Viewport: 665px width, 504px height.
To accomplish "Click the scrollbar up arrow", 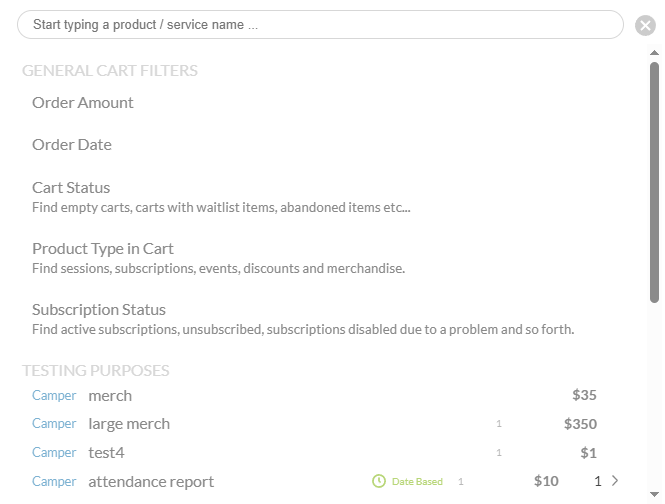I will coord(654,53).
